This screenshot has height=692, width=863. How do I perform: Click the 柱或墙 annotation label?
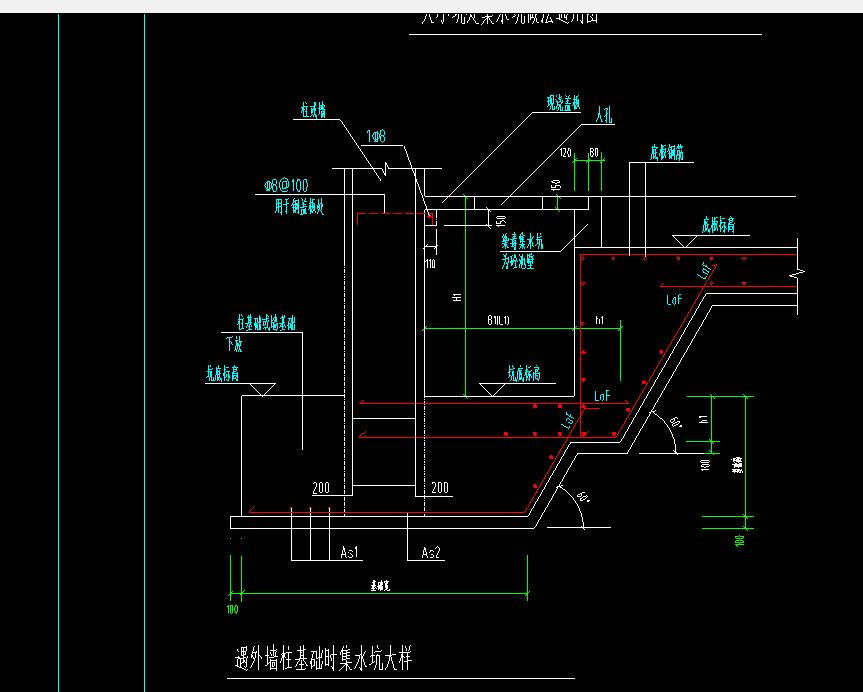click(313, 110)
